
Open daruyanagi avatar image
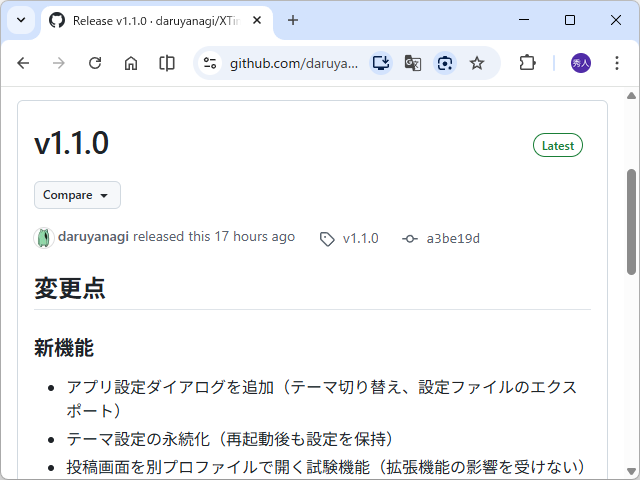pos(44,238)
